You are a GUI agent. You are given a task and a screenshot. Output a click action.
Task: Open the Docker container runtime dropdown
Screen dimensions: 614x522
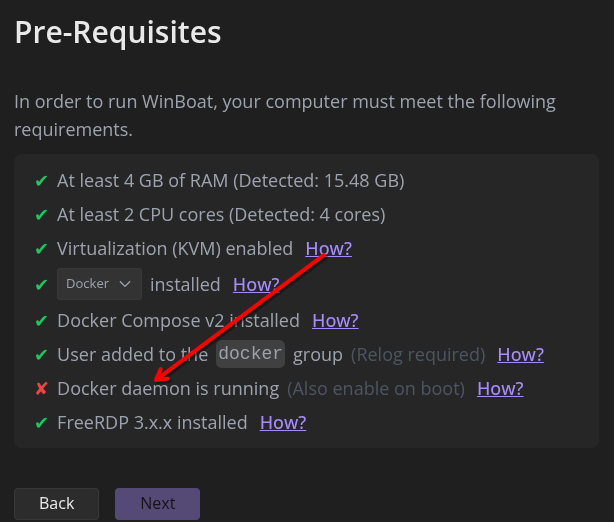pos(99,284)
